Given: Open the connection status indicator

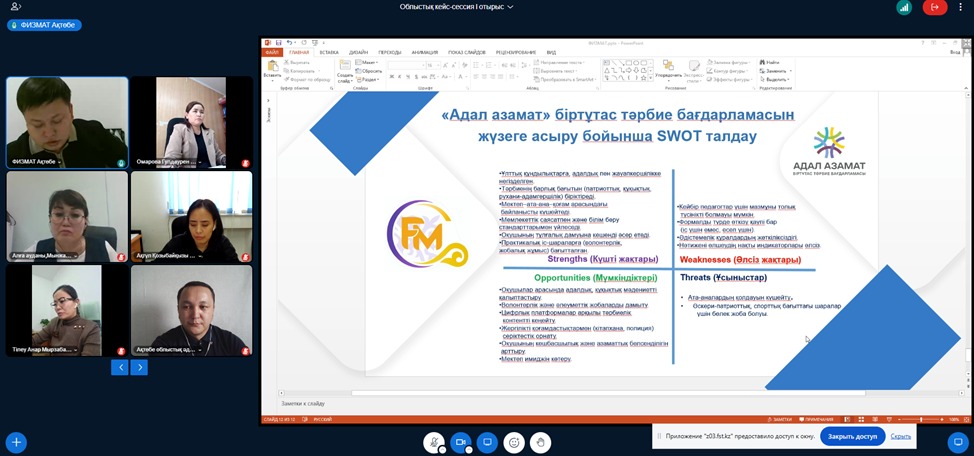Looking at the screenshot, I should pos(905,7).
